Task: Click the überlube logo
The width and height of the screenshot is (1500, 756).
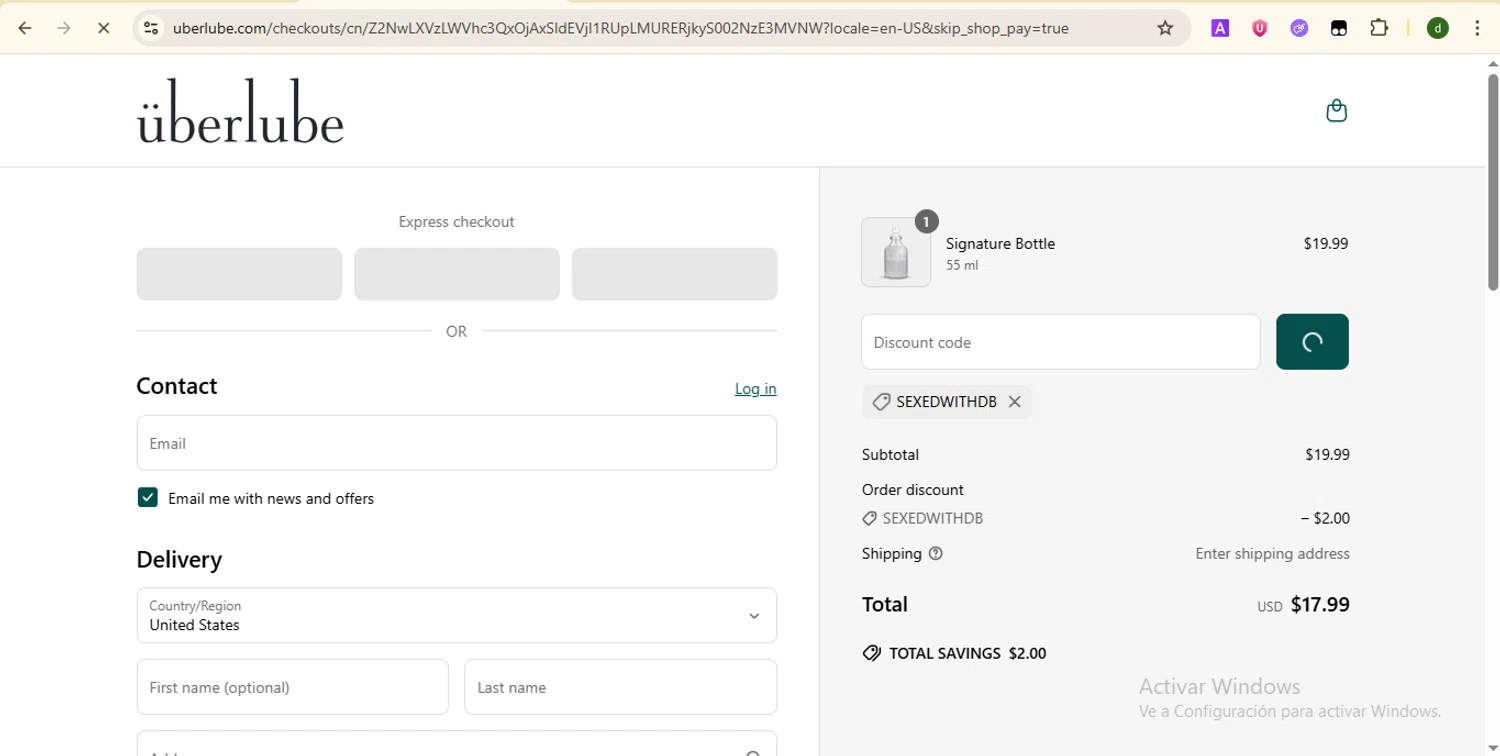Action: click(240, 110)
